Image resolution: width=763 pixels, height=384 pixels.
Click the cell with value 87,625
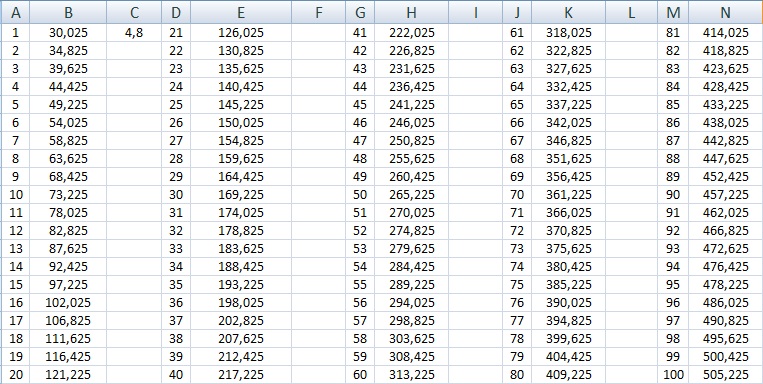click(x=68, y=249)
